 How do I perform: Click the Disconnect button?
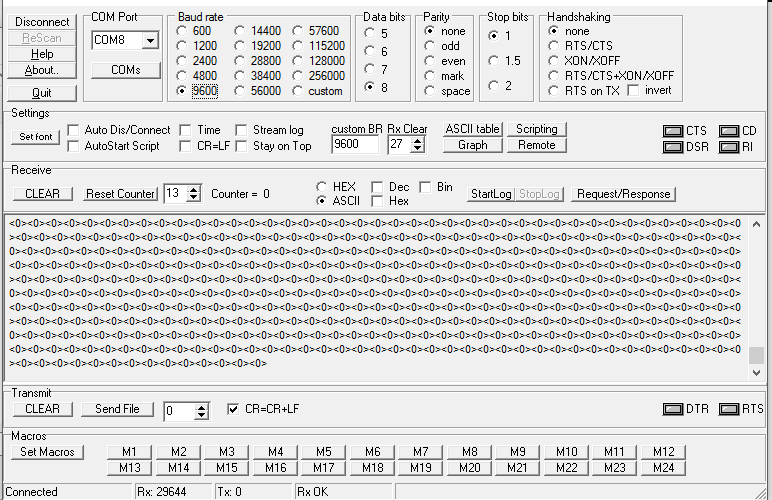click(x=42, y=22)
